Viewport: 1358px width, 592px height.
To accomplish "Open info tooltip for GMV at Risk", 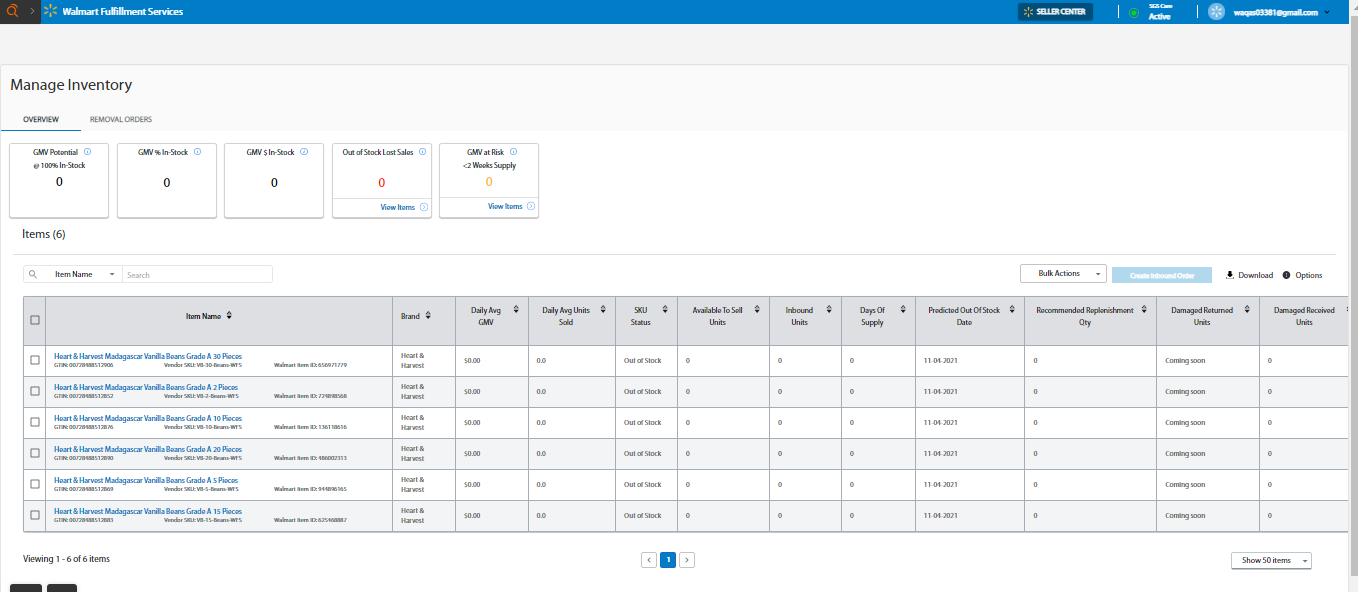I will [514, 152].
